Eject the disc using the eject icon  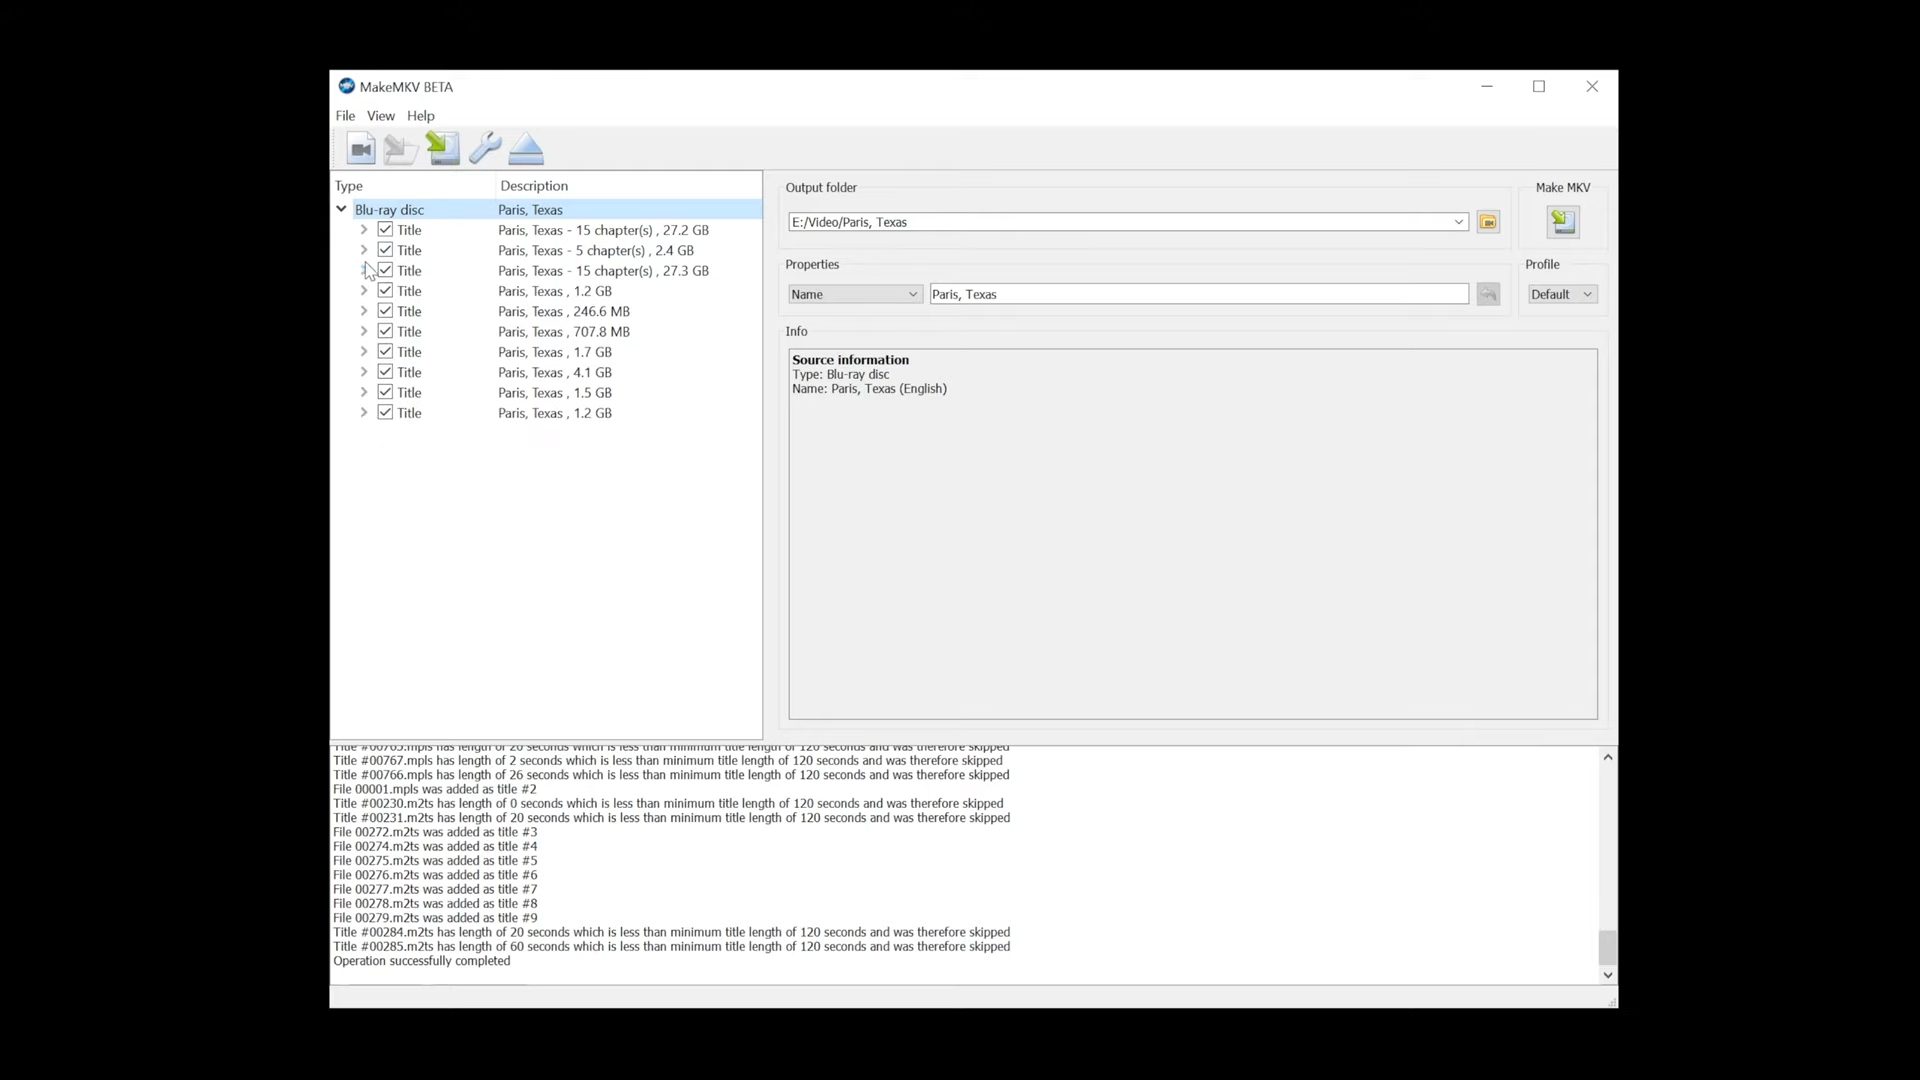point(526,149)
